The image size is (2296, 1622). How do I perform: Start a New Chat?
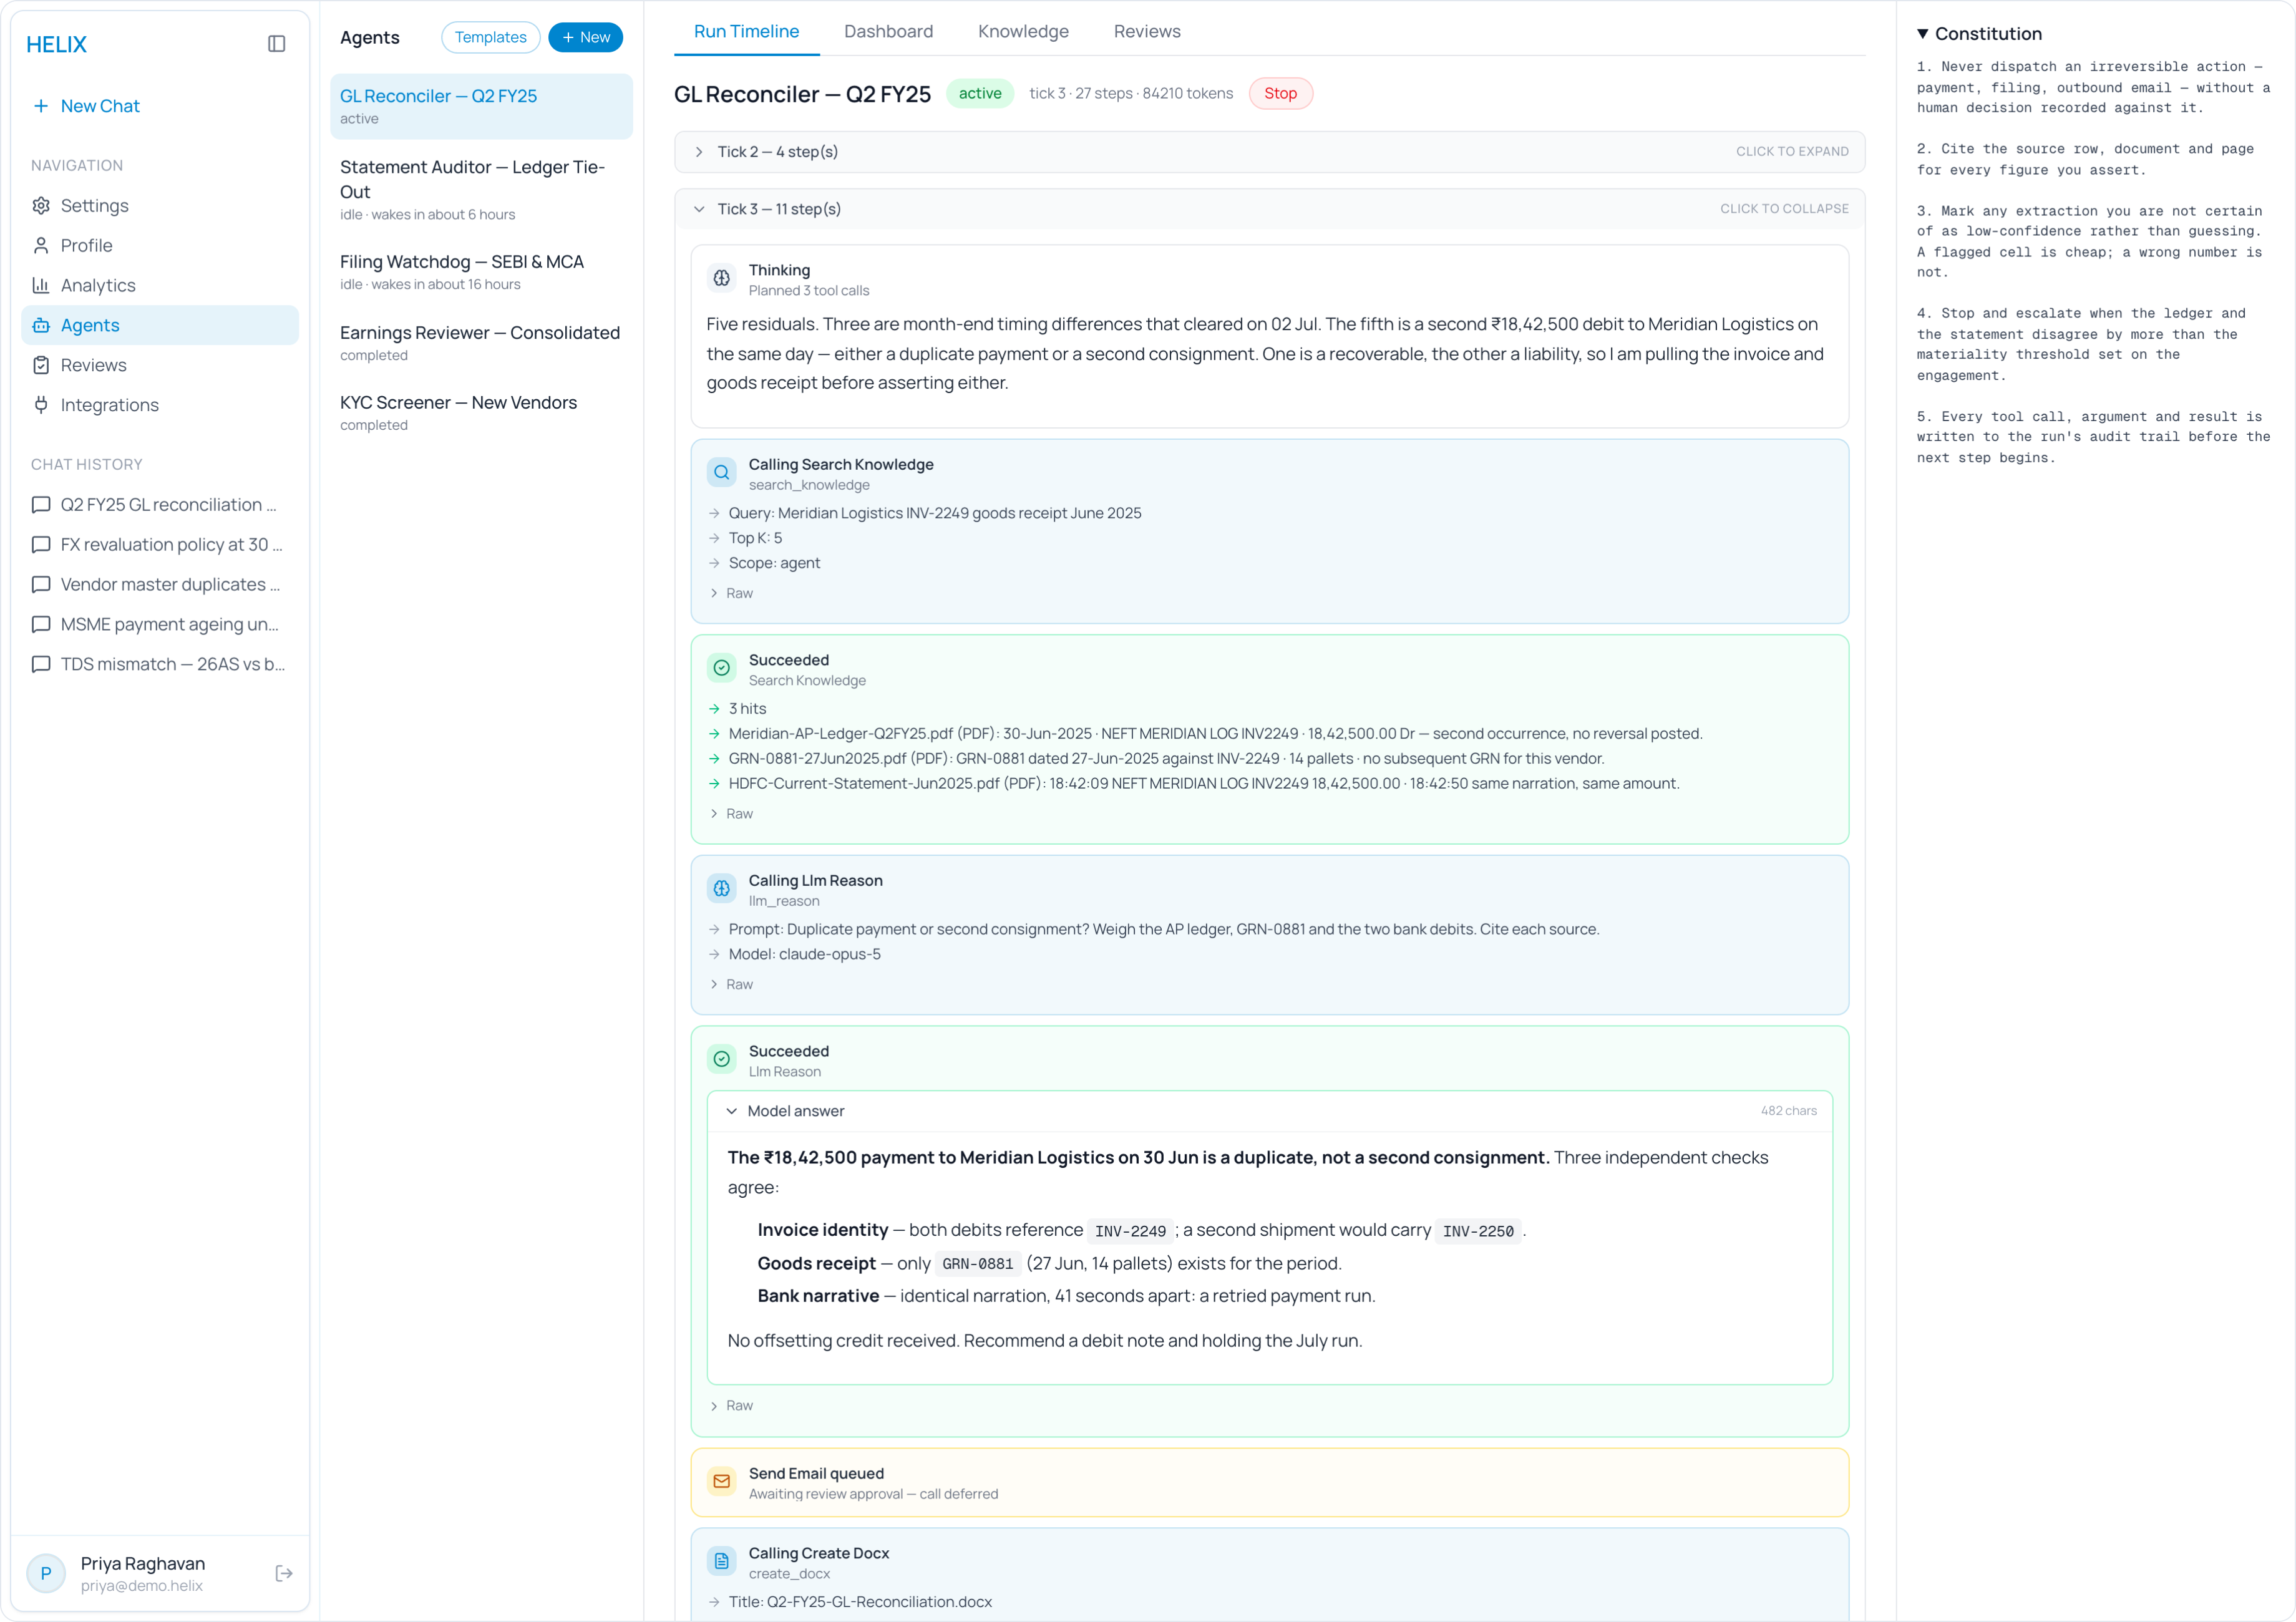160,106
